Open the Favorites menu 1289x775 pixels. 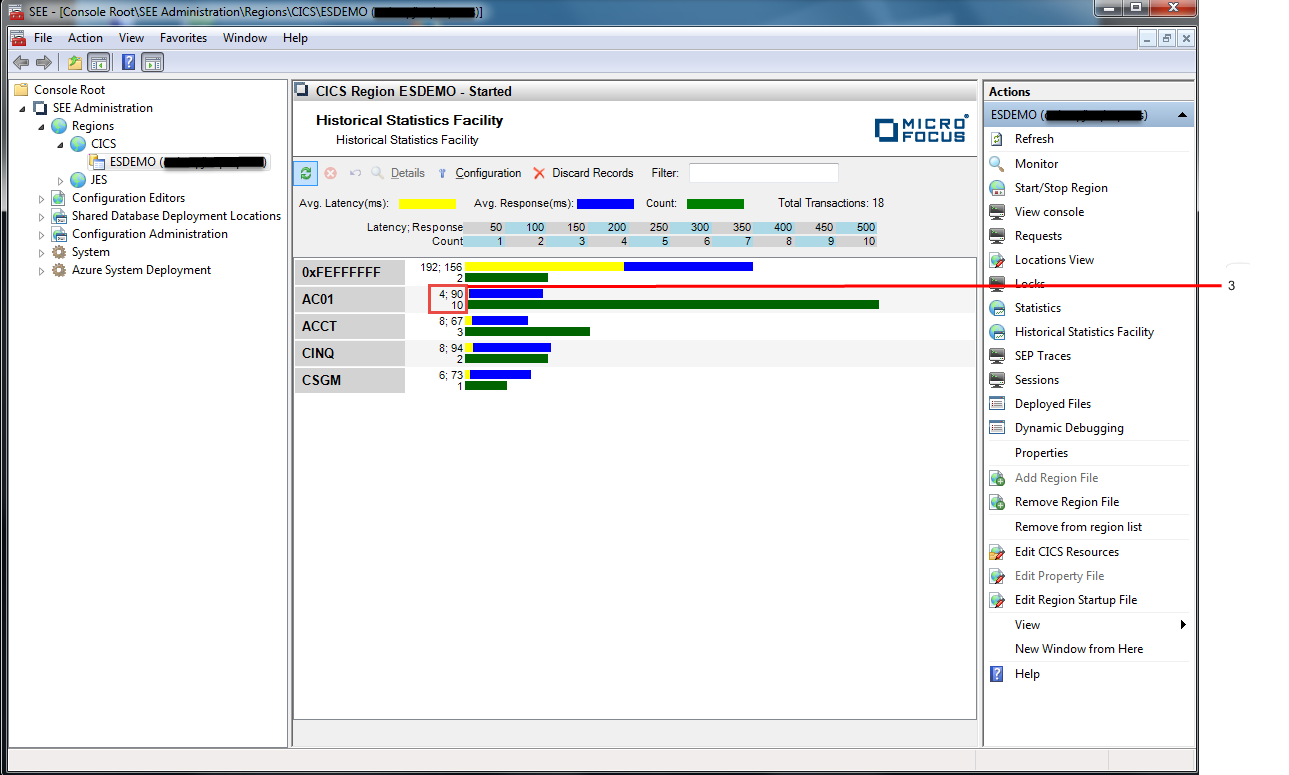(183, 38)
